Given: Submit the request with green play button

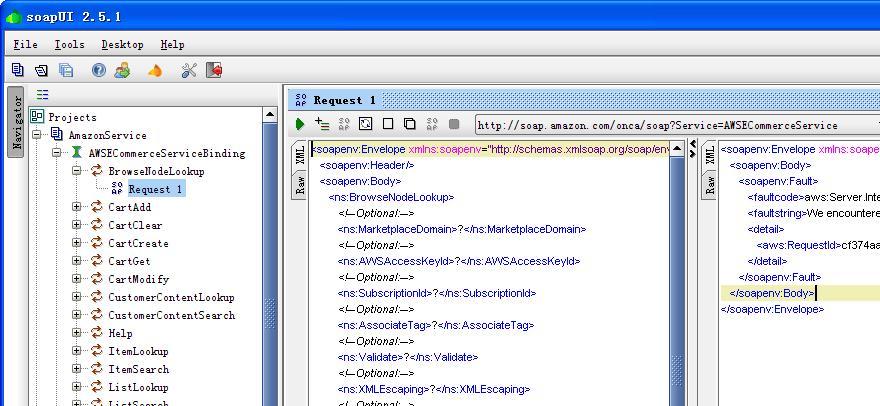Looking at the screenshot, I should tap(300, 124).
